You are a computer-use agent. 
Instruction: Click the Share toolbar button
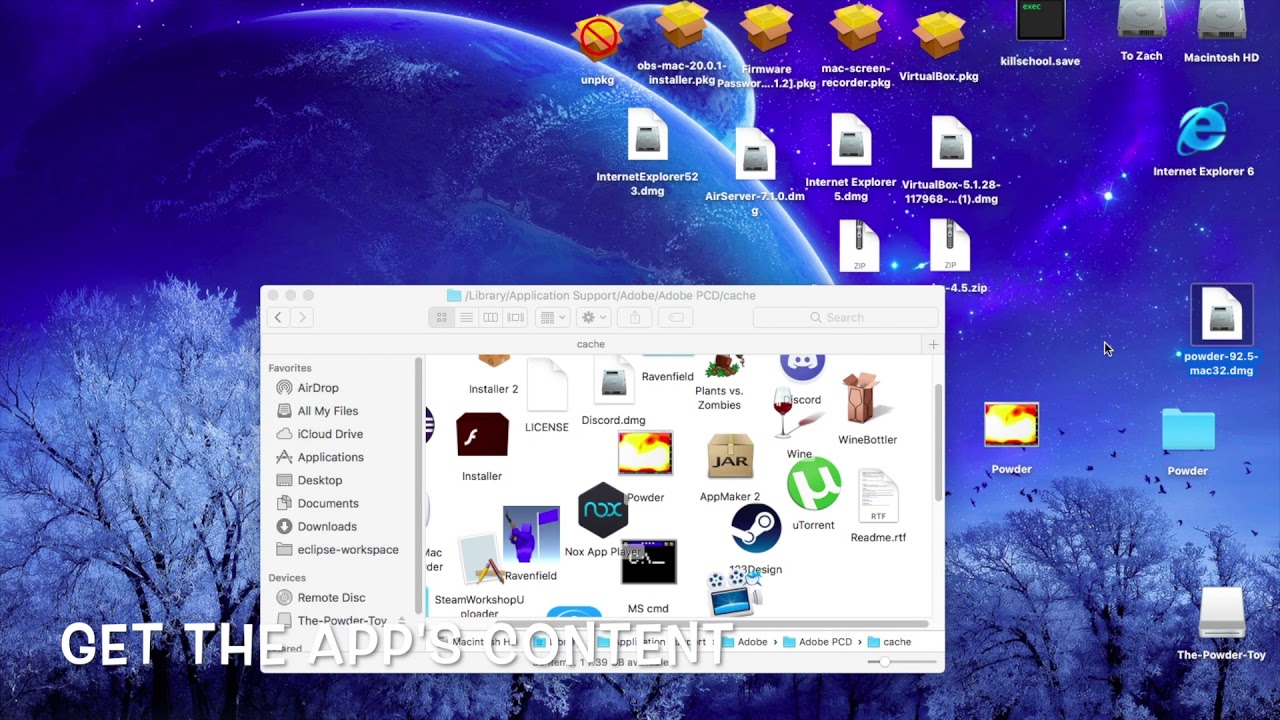tap(634, 317)
